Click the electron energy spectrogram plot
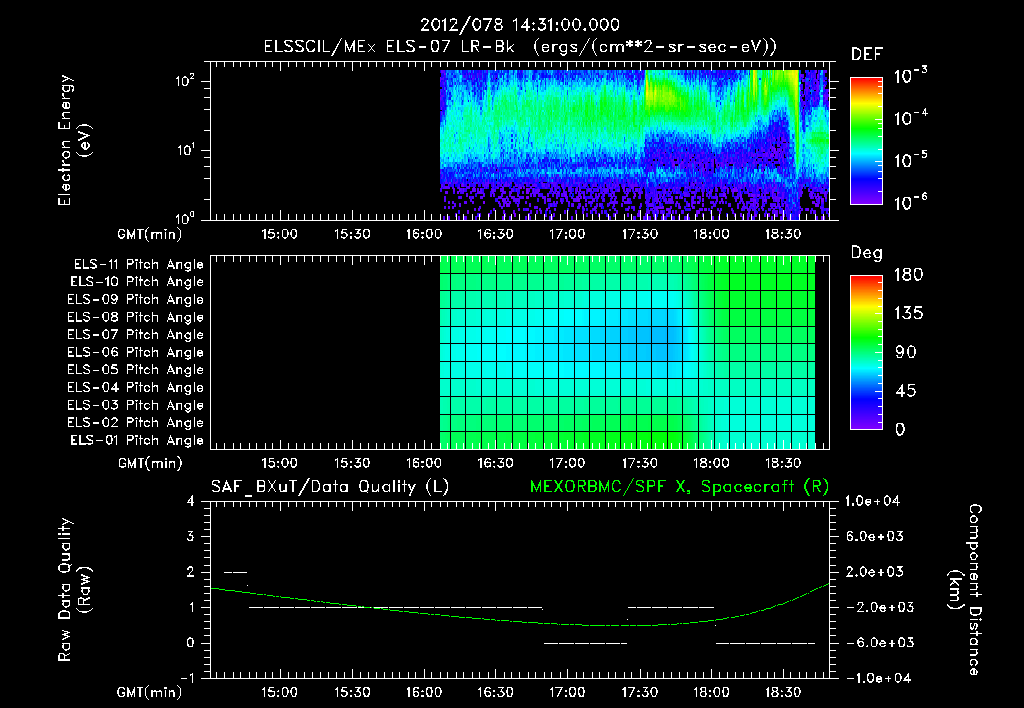Screen dimensions: 1024x708 [519, 141]
